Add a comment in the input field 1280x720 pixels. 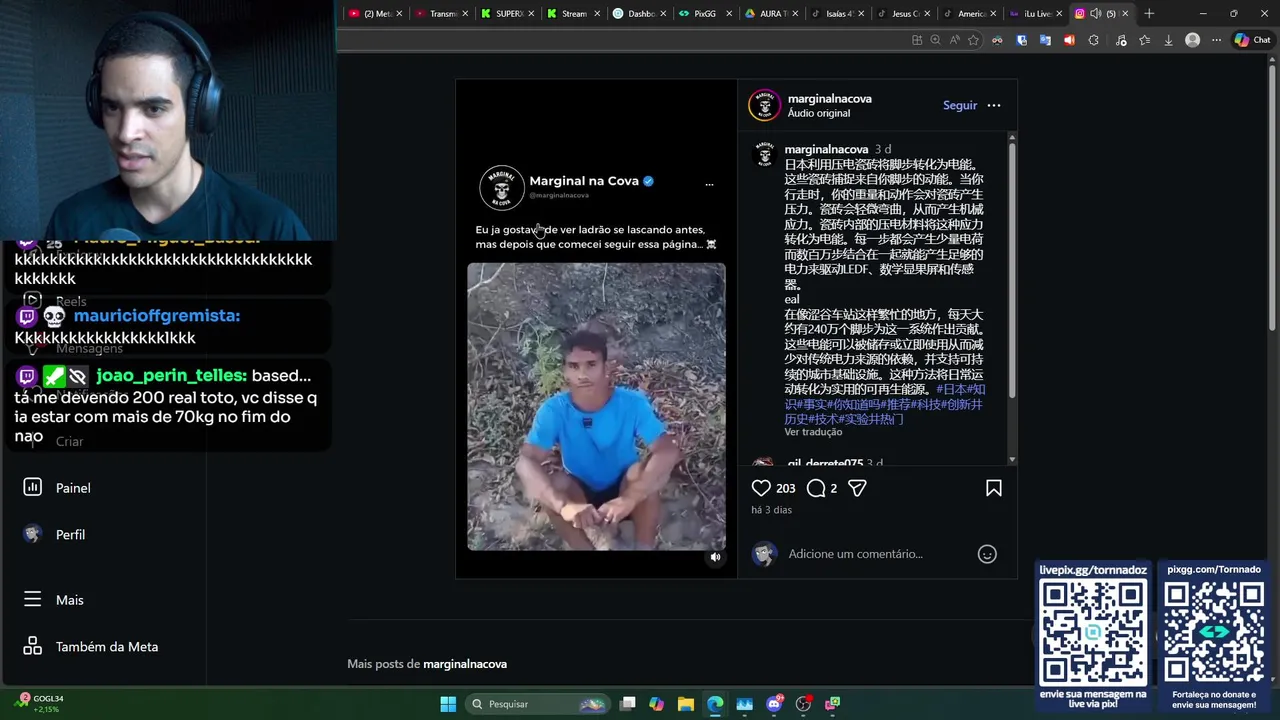[x=878, y=554]
